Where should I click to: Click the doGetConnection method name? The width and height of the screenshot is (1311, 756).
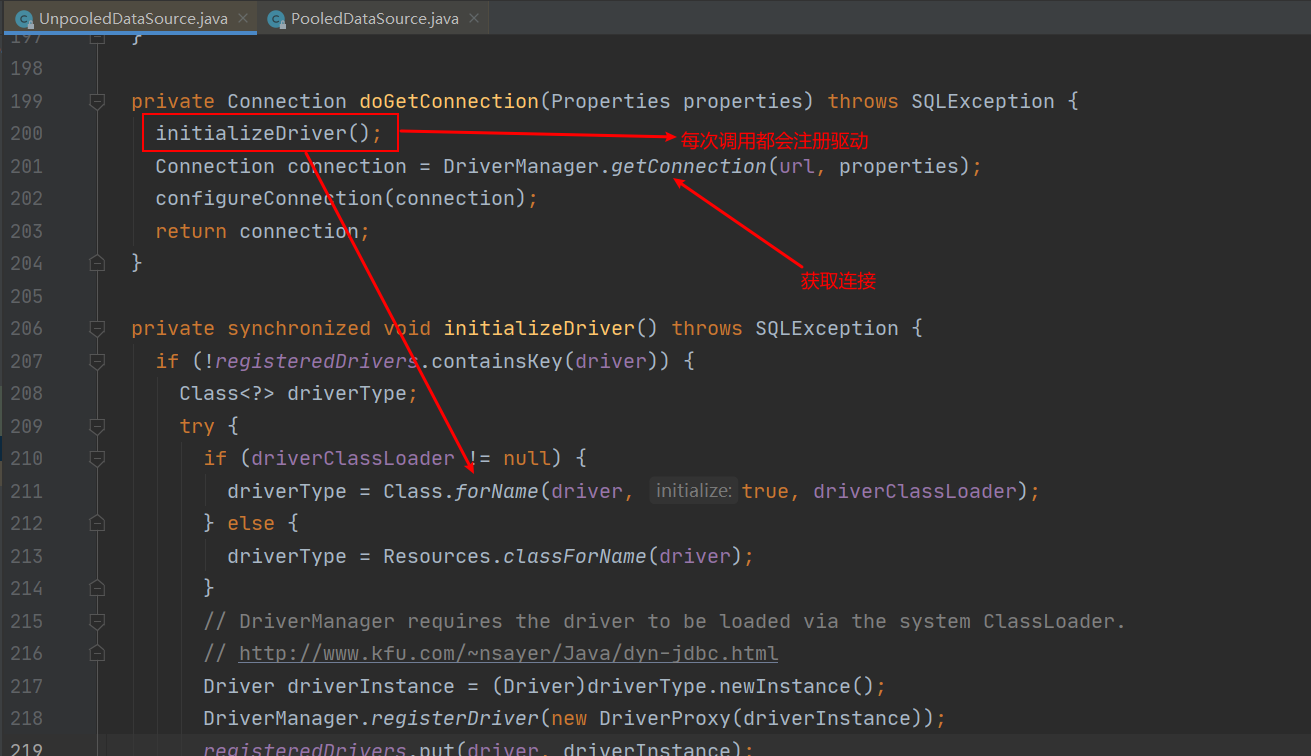pos(449,101)
